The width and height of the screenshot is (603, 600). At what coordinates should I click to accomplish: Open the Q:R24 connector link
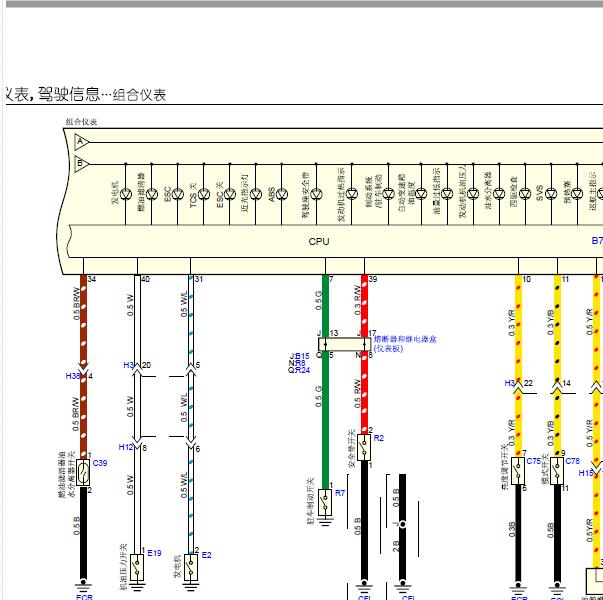point(299,370)
